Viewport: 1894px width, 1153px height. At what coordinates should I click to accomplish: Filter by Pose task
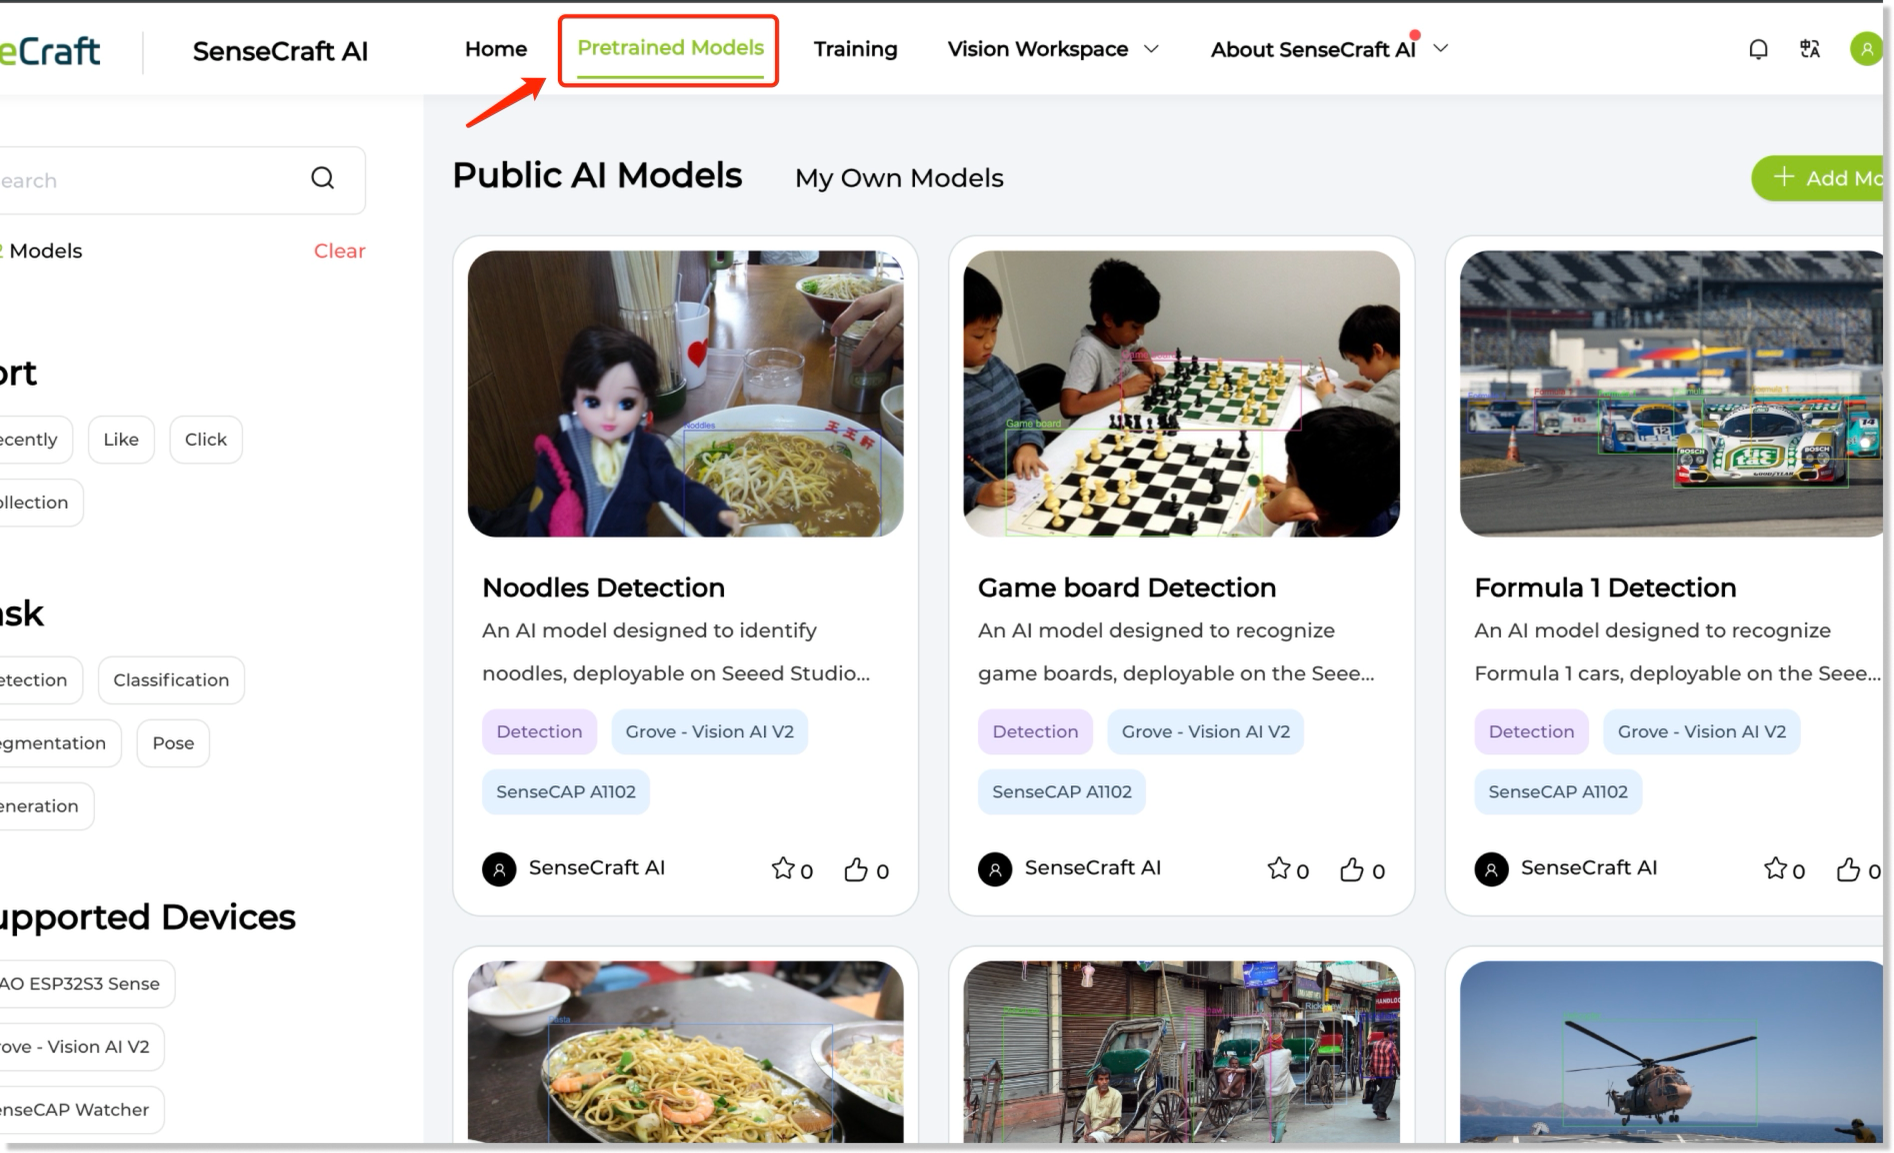pos(173,743)
